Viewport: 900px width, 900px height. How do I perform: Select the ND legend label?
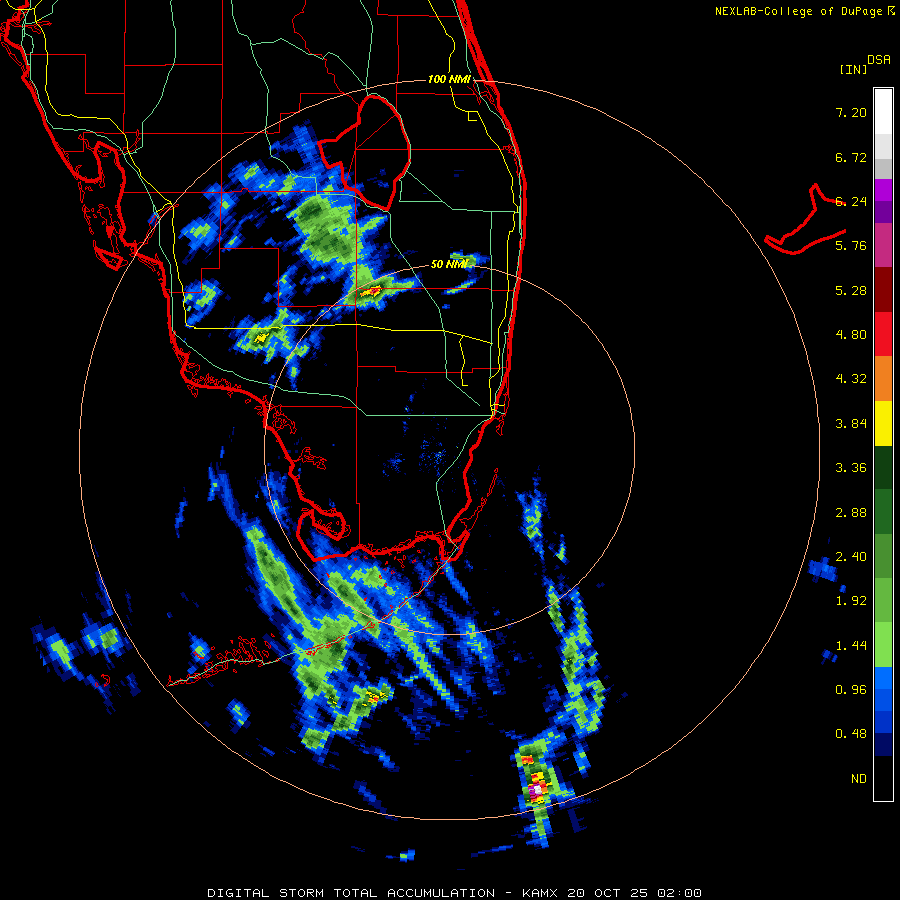(859, 778)
